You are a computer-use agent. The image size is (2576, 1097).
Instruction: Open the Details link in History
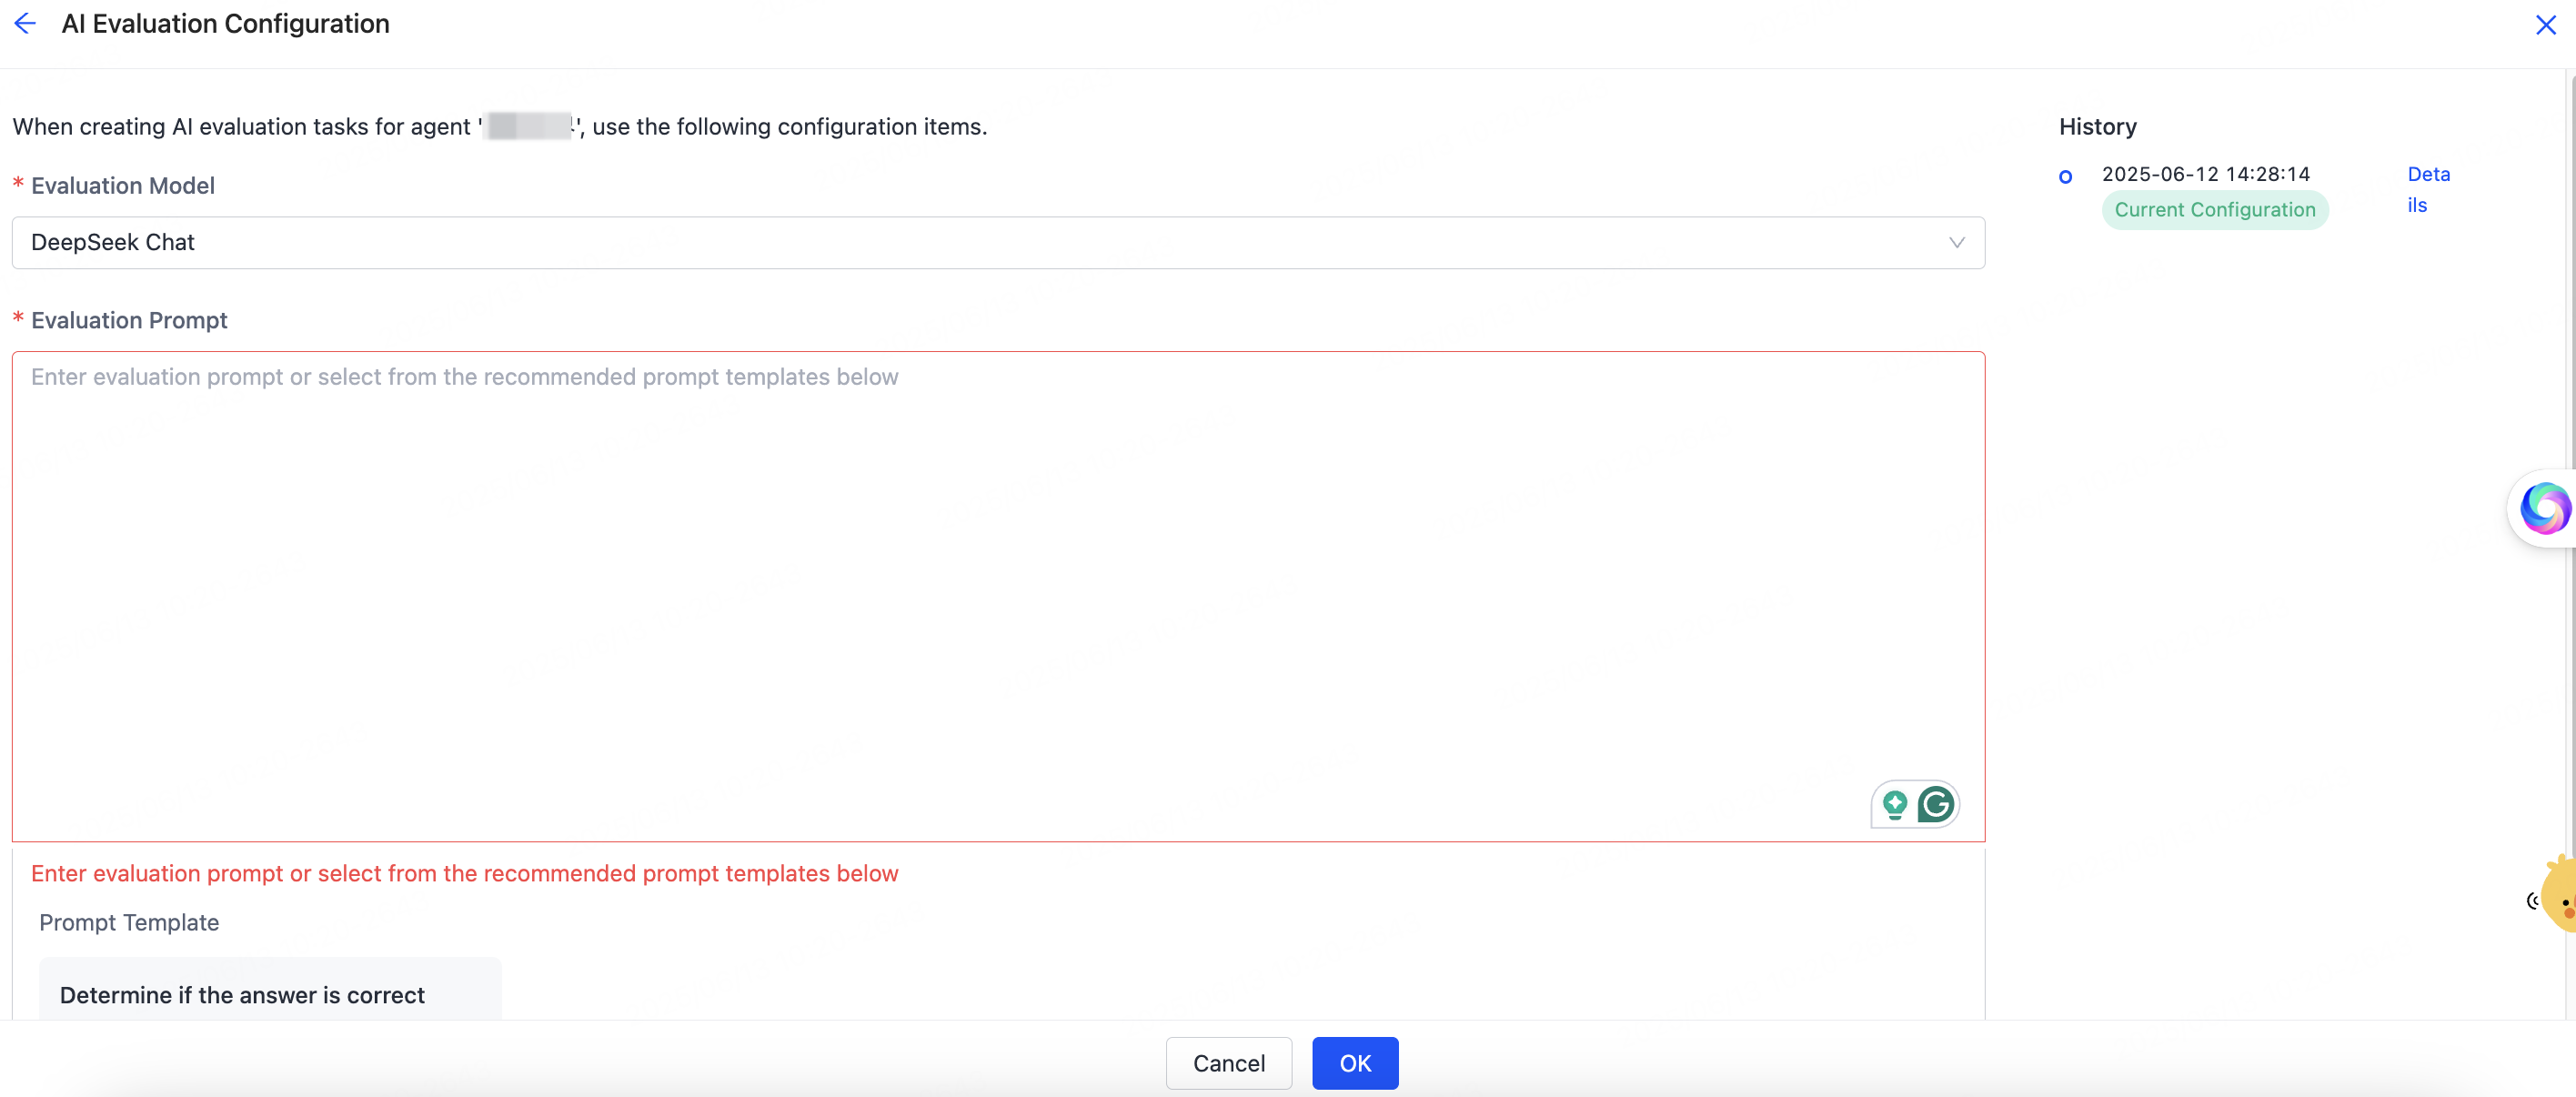tap(2428, 189)
